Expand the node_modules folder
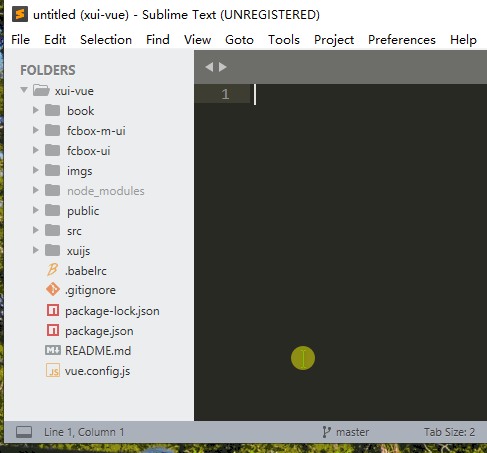 35,190
